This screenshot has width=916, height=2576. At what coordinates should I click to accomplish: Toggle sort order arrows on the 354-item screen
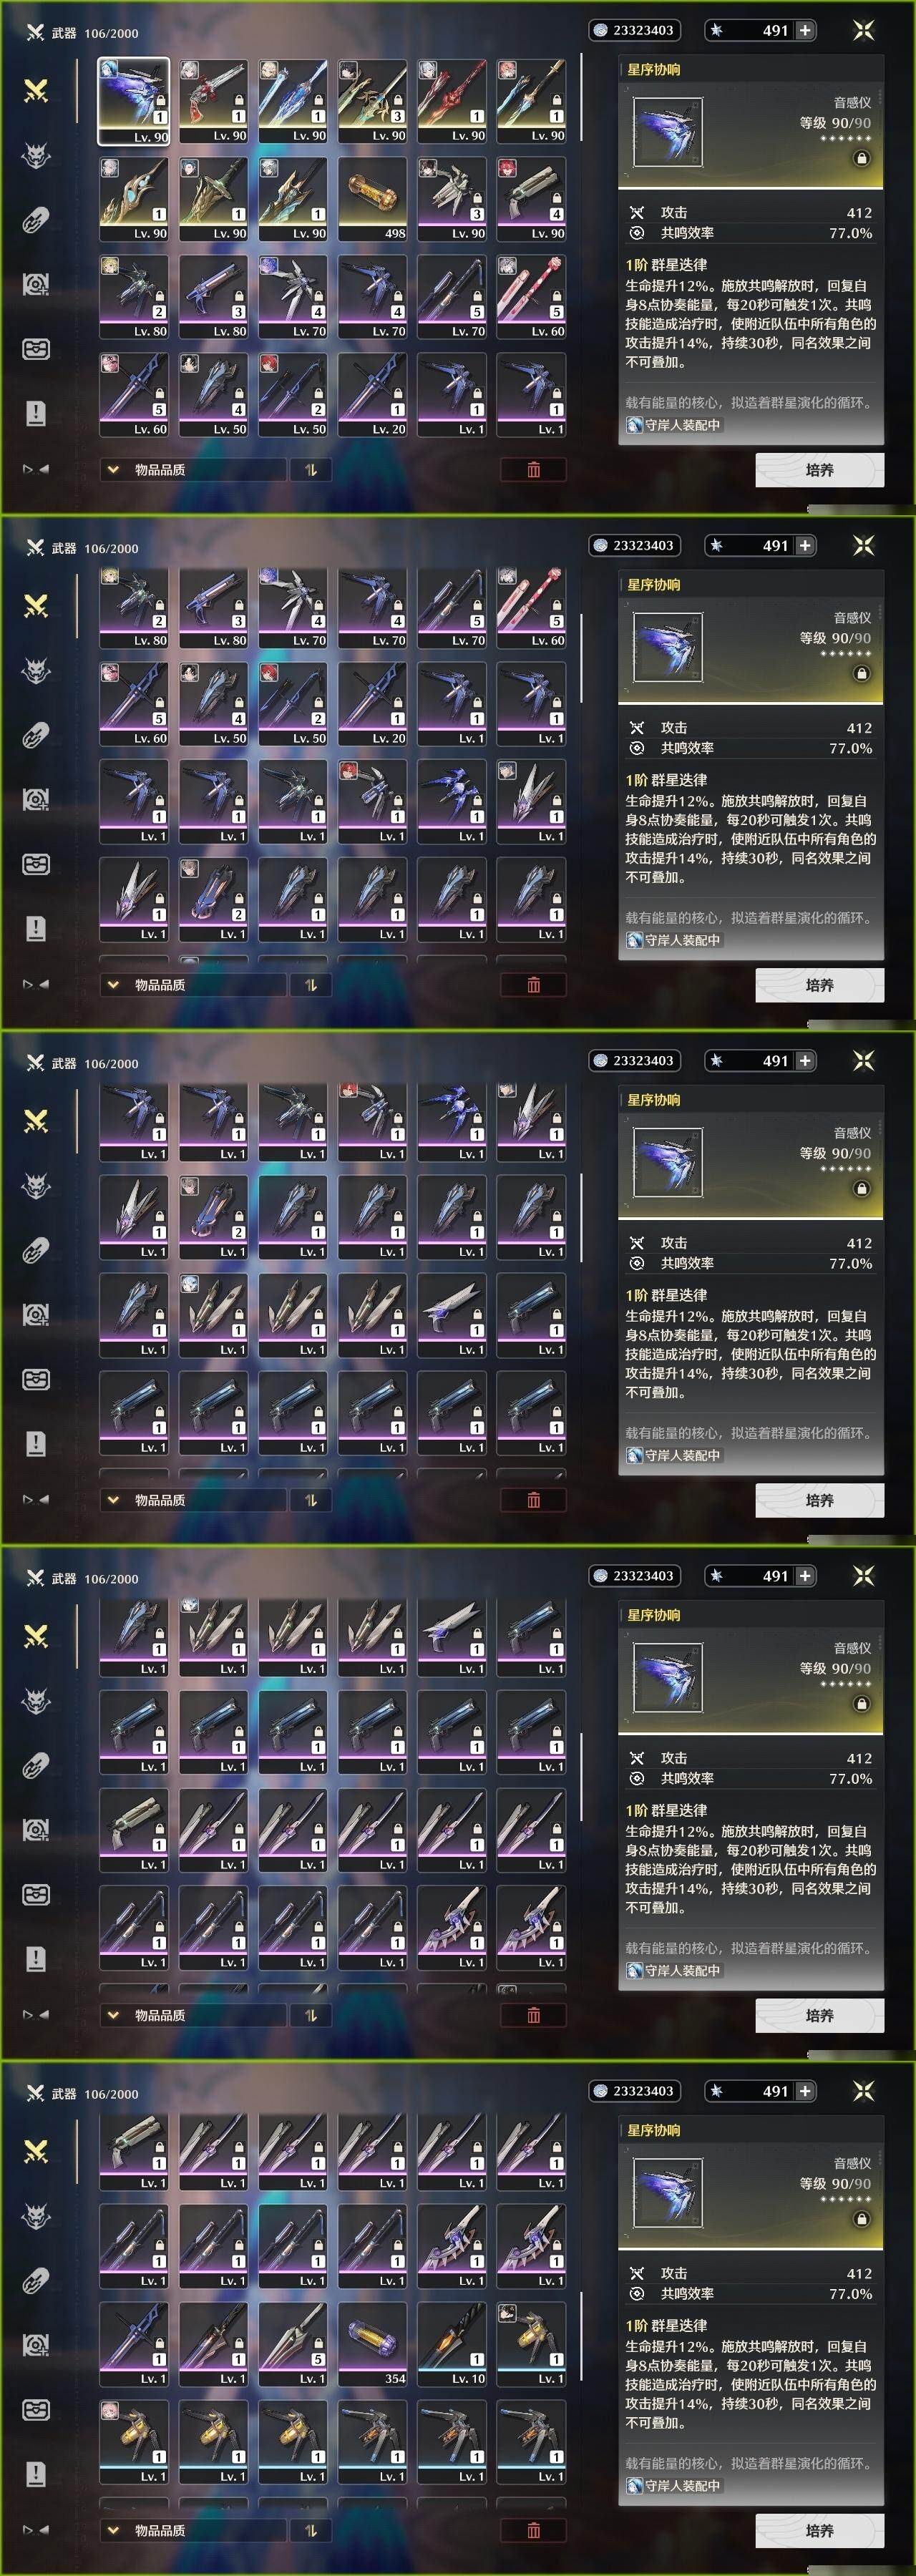311,2530
